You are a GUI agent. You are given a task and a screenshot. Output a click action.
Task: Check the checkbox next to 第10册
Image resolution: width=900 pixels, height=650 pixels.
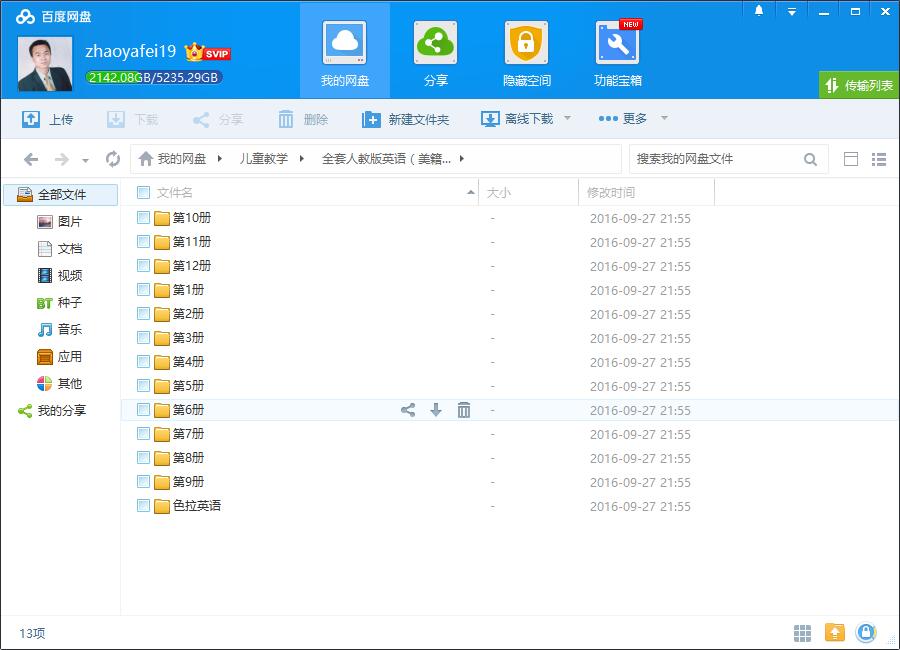point(142,217)
